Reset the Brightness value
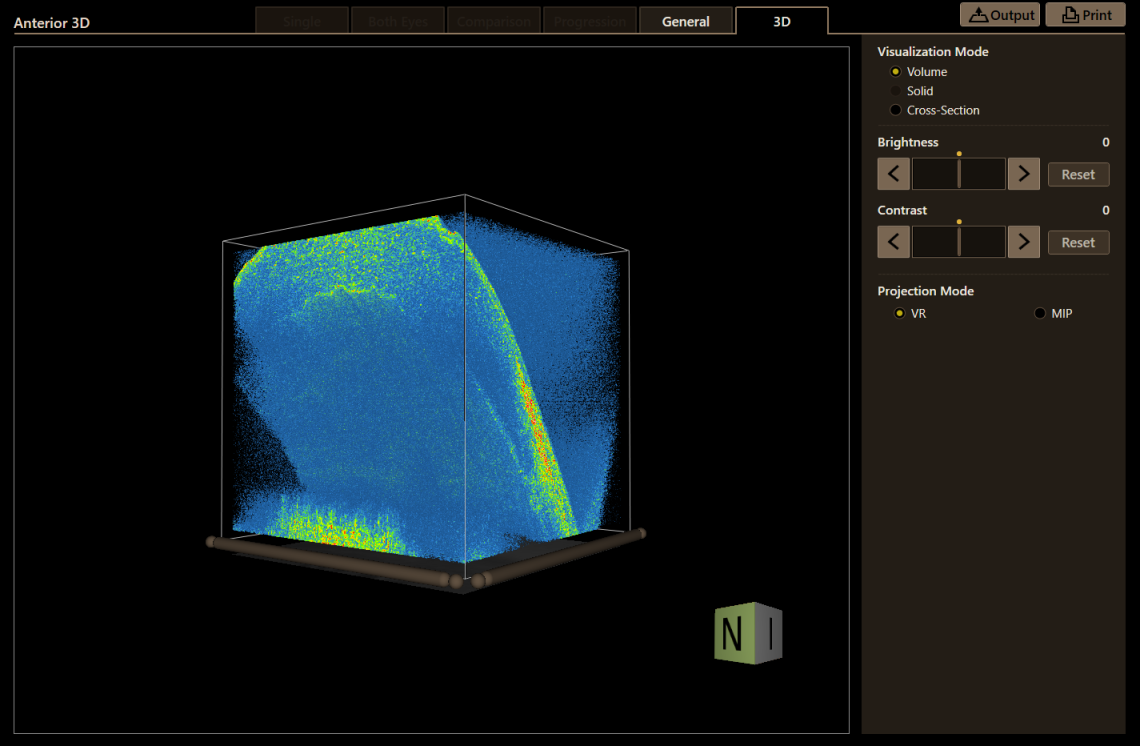 (x=1078, y=173)
